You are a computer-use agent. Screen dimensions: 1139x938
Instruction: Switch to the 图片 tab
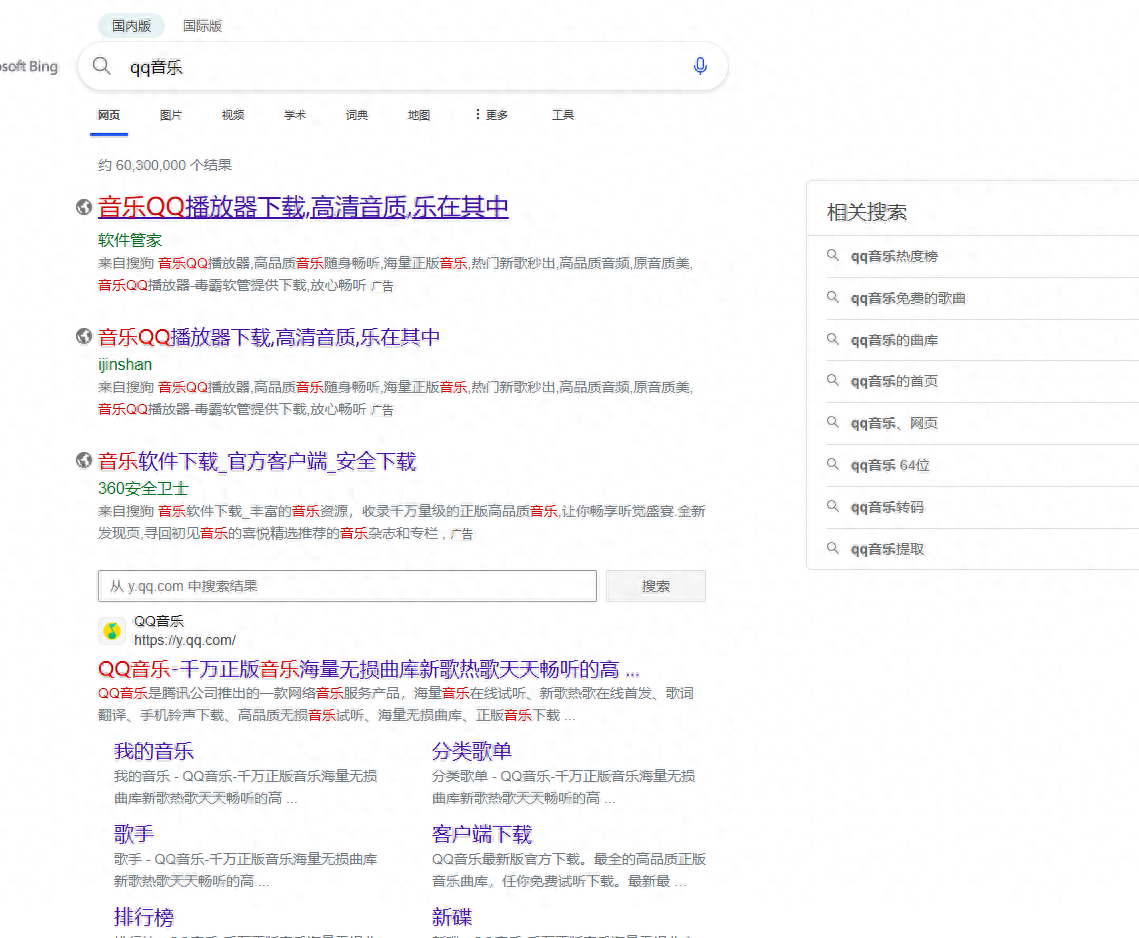pyautogui.click(x=171, y=114)
